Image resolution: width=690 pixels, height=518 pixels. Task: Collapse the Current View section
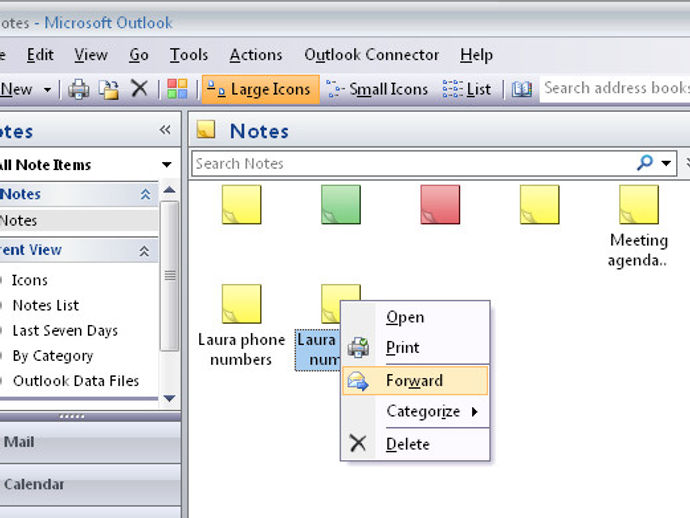click(144, 251)
